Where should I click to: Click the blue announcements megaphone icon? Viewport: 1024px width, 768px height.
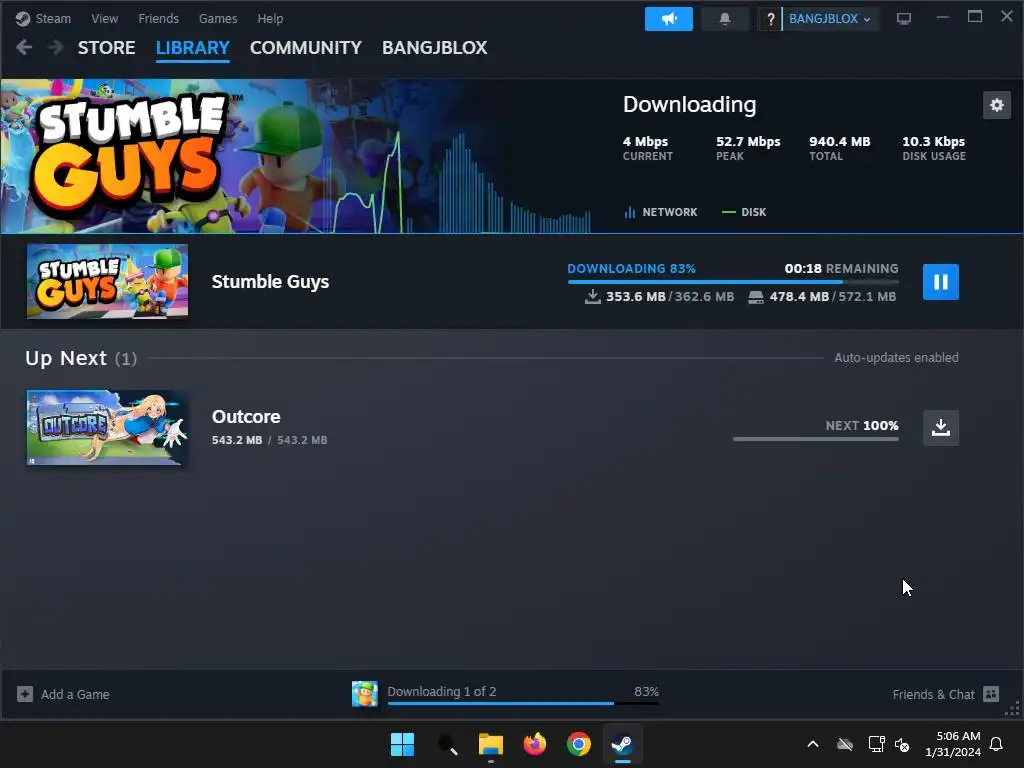pyautogui.click(x=669, y=19)
